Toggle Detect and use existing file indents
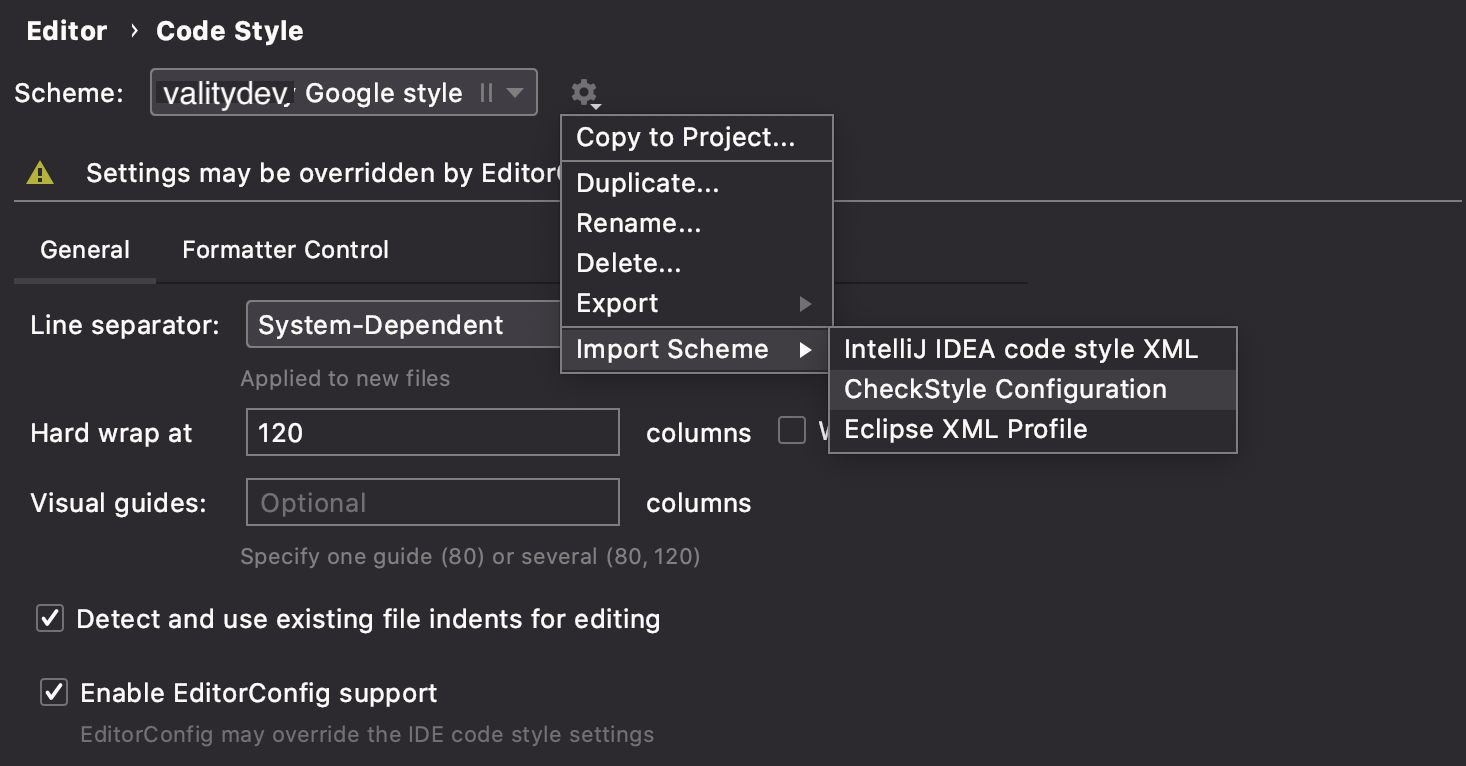 (x=50, y=619)
